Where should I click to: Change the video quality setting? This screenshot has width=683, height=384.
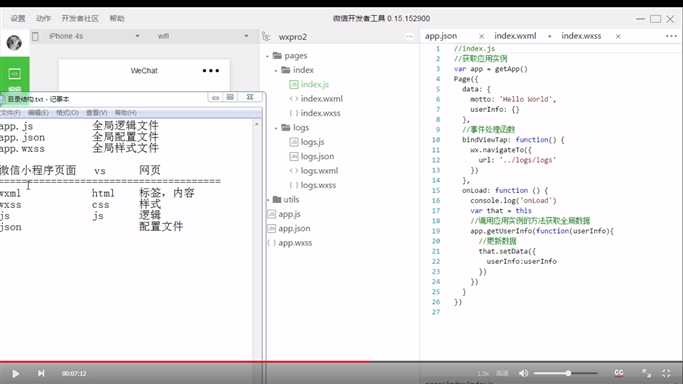tap(502, 374)
